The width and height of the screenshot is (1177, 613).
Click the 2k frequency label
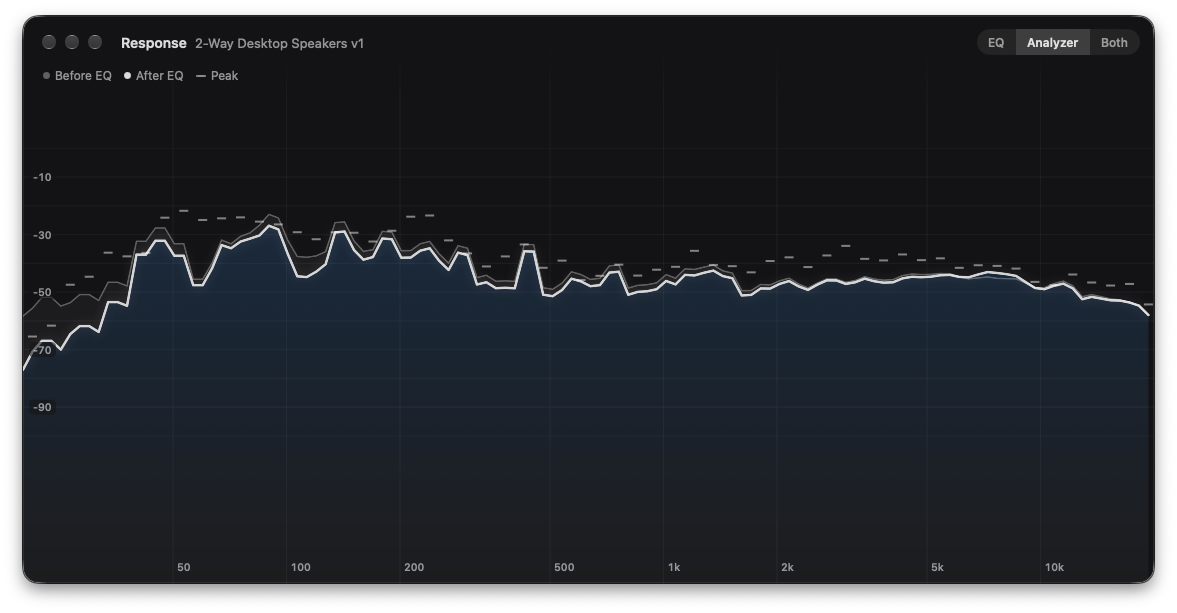tap(787, 567)
